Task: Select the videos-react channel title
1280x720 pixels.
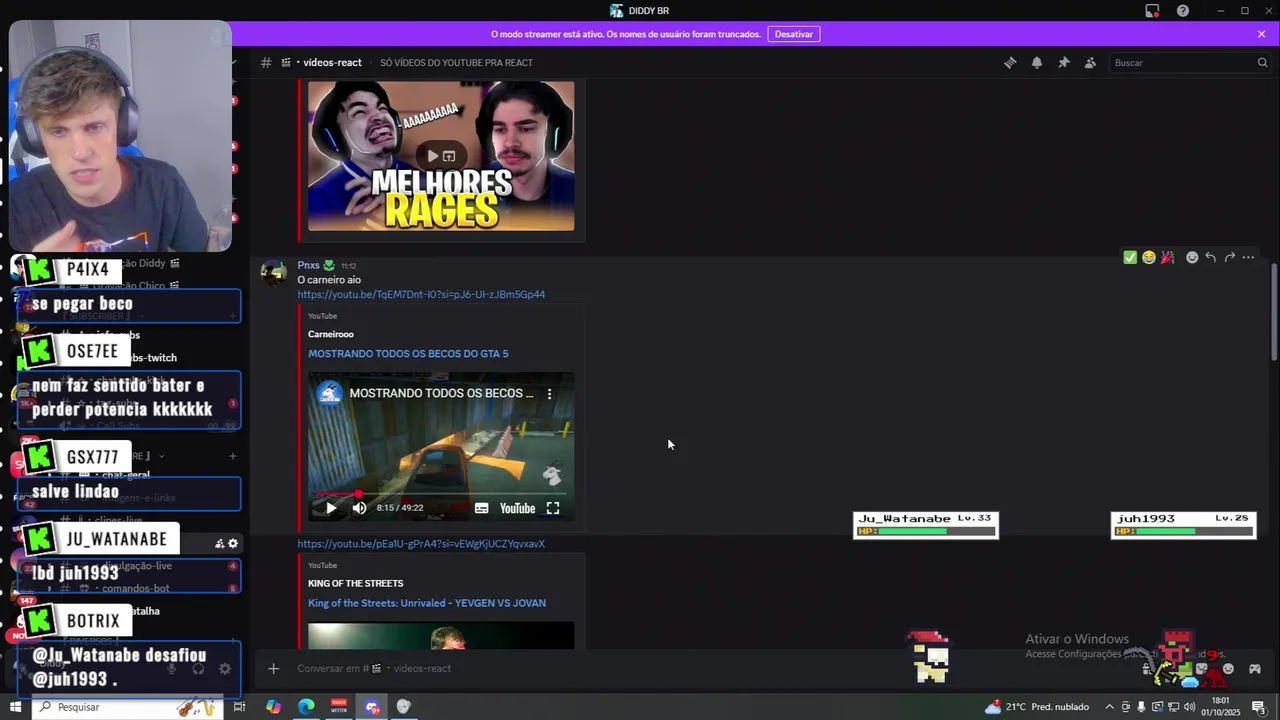Action: (x=332, y=62)
